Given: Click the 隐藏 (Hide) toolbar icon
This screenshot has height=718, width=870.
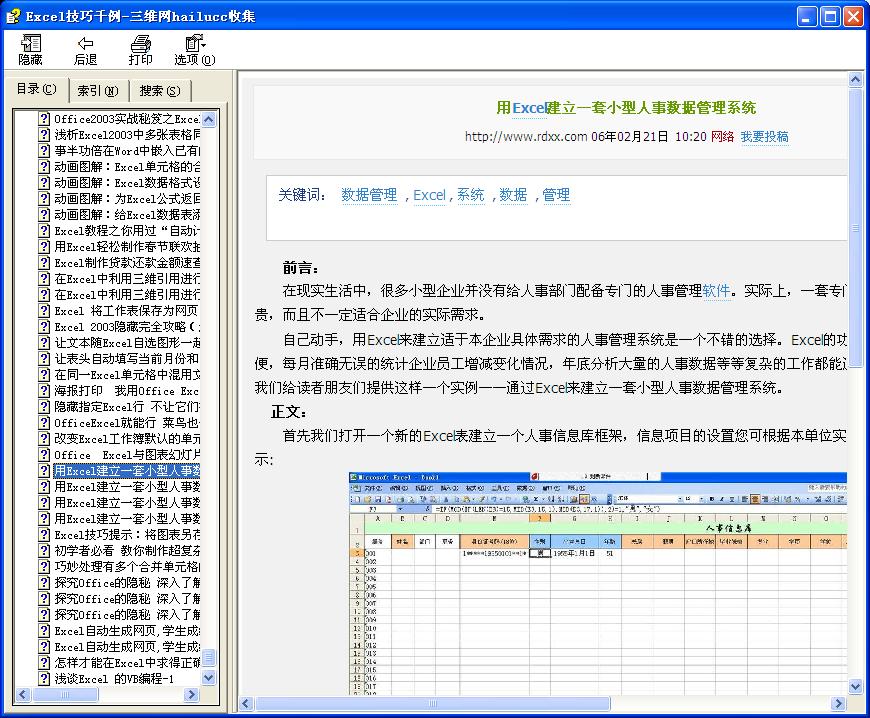Looking at the screenshot, I should 31,49.
